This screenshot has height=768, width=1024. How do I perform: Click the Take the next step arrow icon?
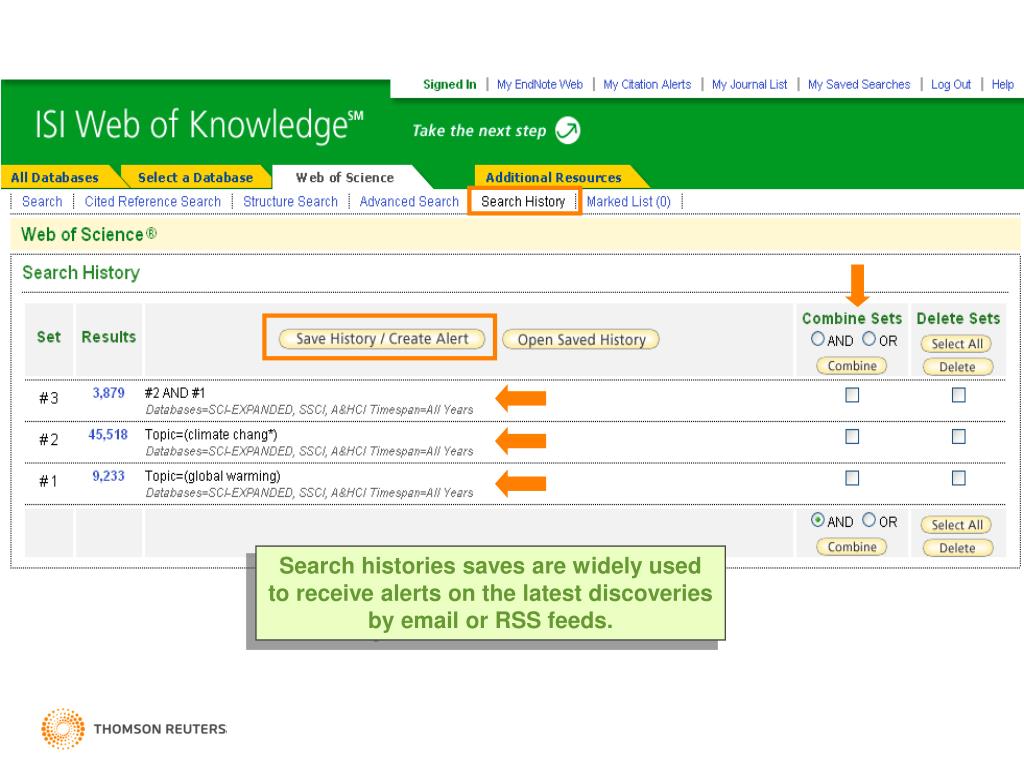(567, 130)
